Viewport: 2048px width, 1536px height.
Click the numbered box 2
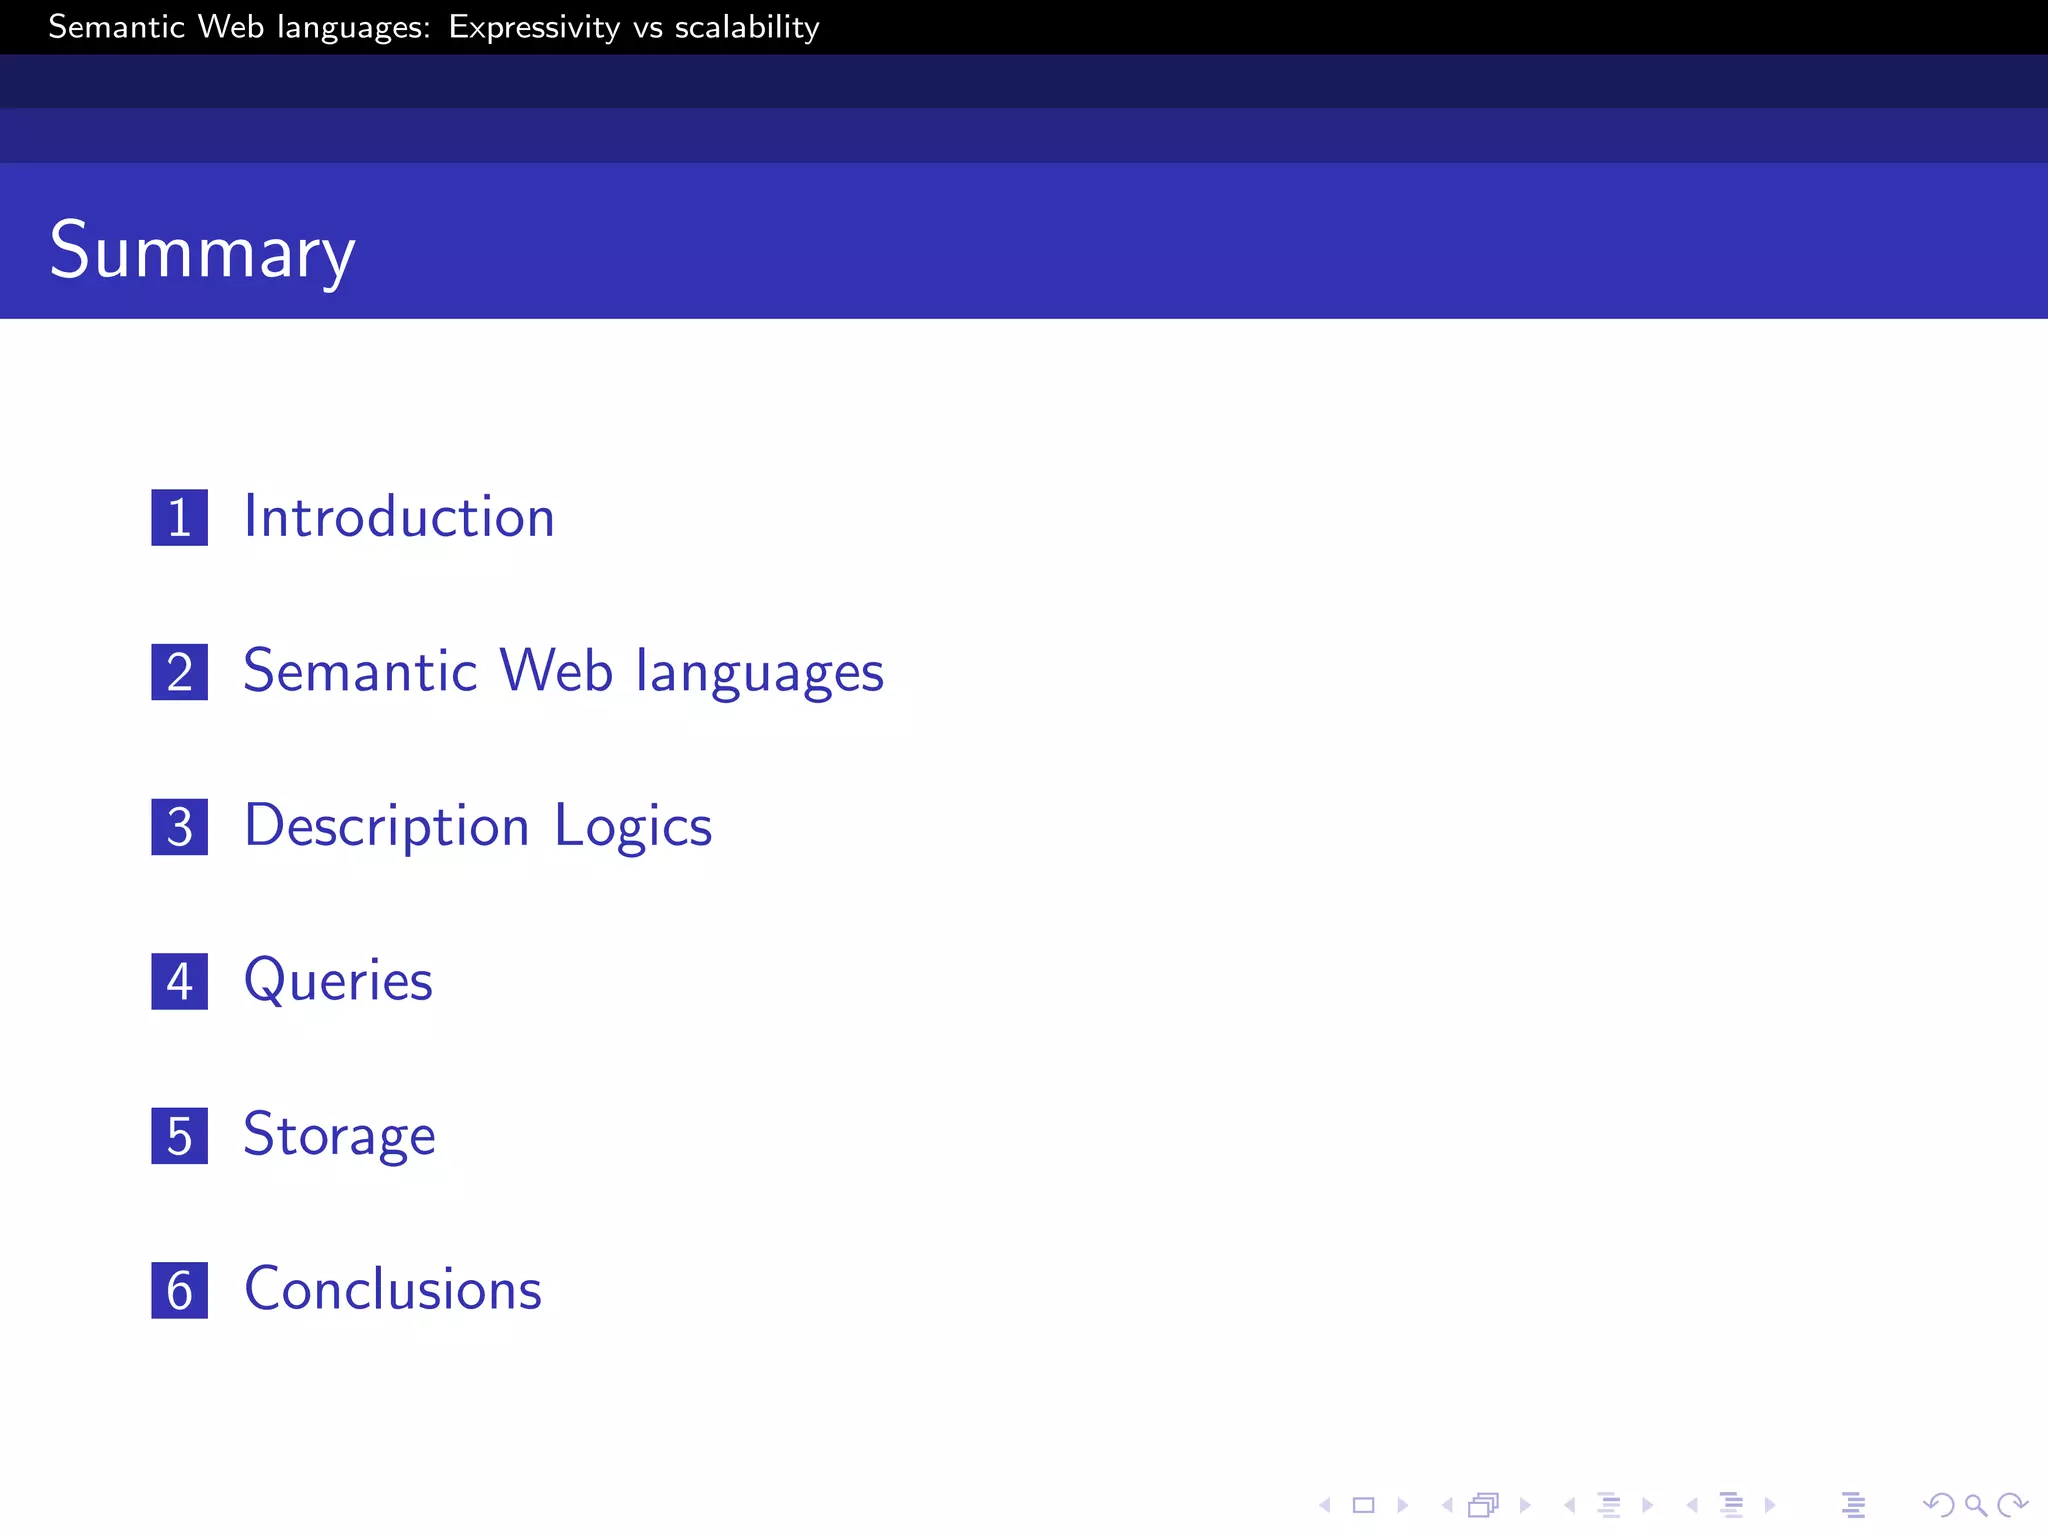[x=180, y=672]
